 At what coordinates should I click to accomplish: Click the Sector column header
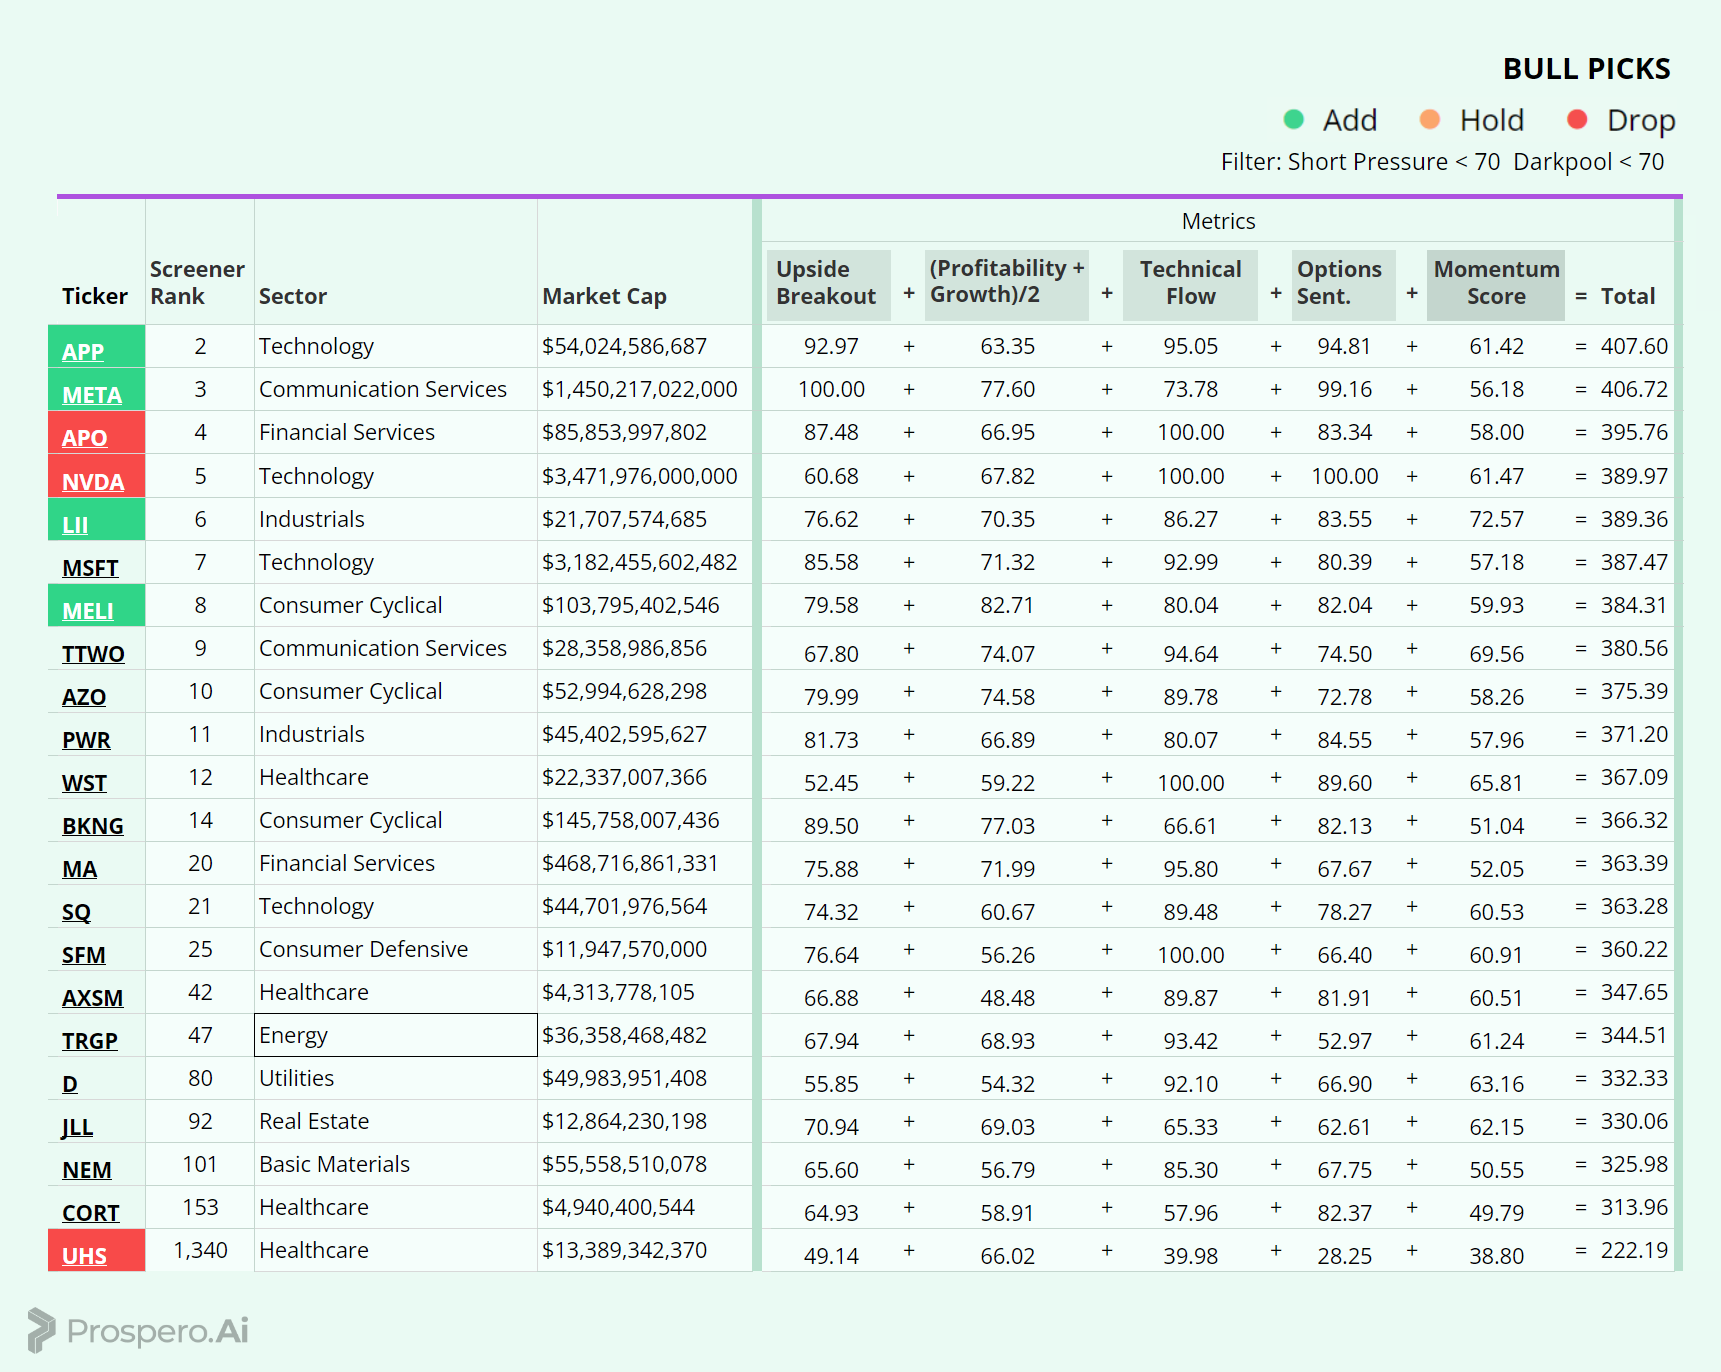tap(293, 296)
